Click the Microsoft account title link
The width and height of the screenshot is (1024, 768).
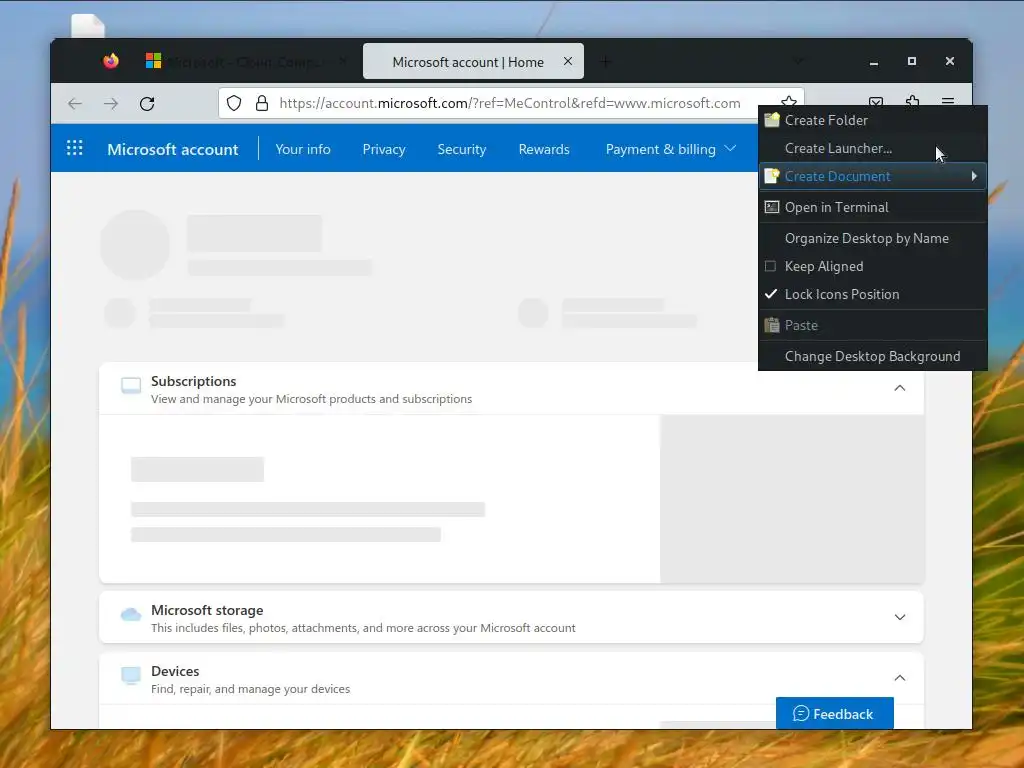point(172,149)
